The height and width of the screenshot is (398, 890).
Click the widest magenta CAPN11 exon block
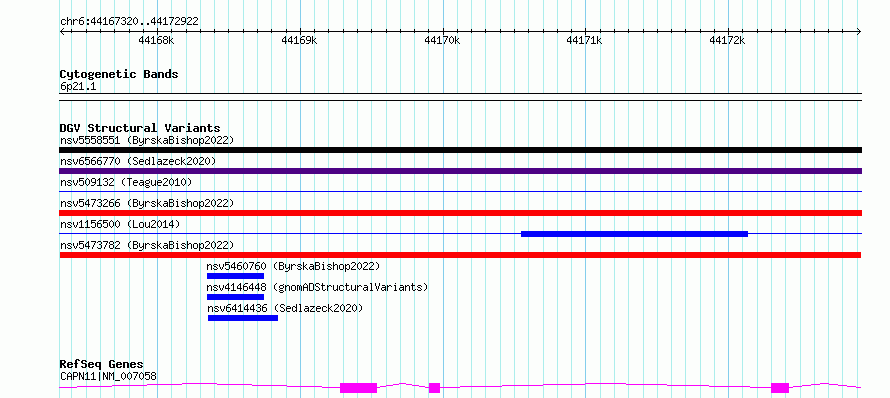click(x=358, y=388)
